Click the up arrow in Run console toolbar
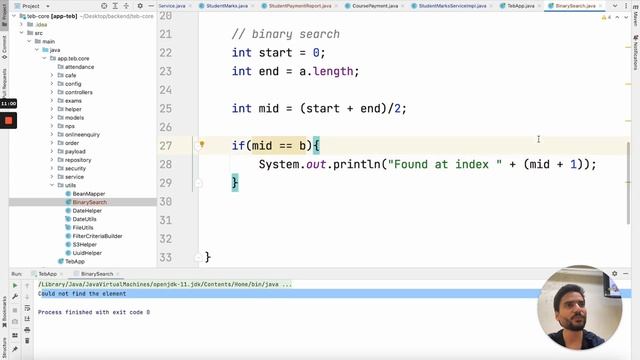Screen dimensions: 640x360 (27, 286)
